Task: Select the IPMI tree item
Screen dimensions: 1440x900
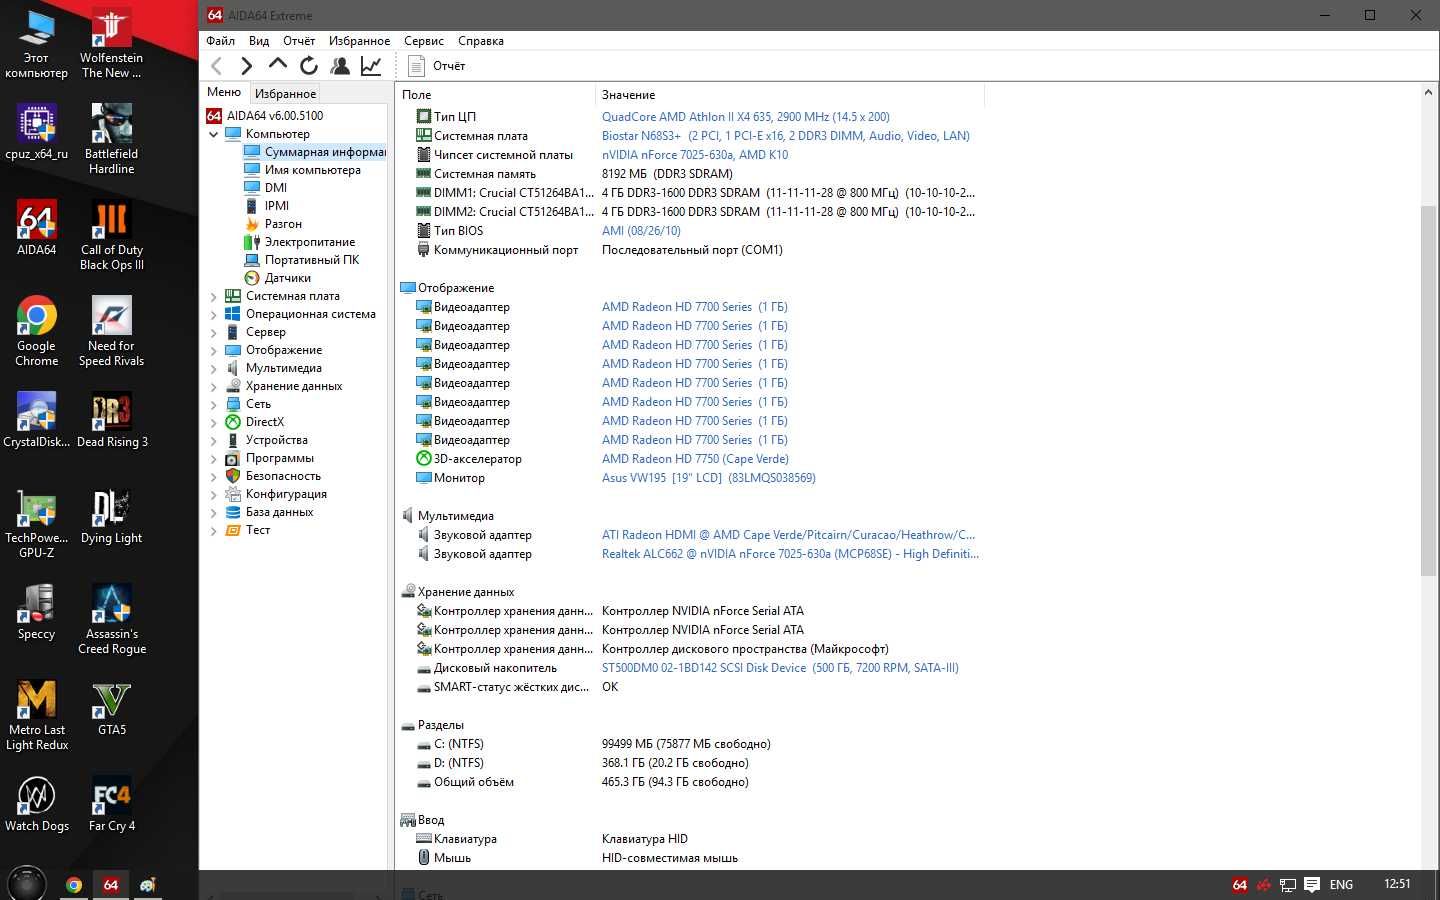Action: 267,206
